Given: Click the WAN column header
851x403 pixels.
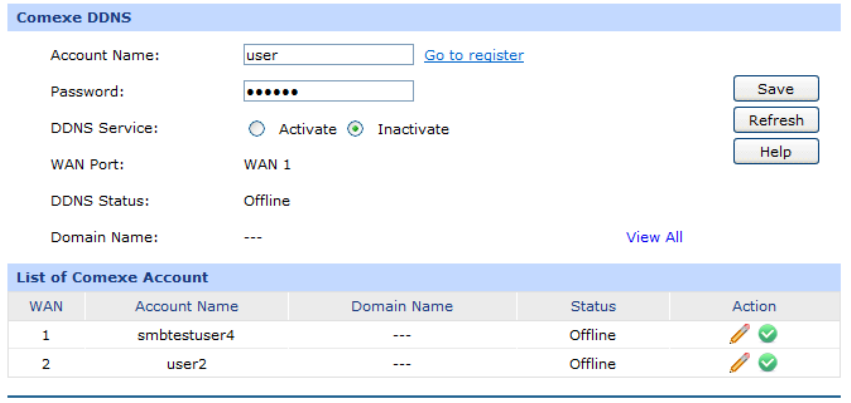Looking at the screenshot, I should pos(46,306).
